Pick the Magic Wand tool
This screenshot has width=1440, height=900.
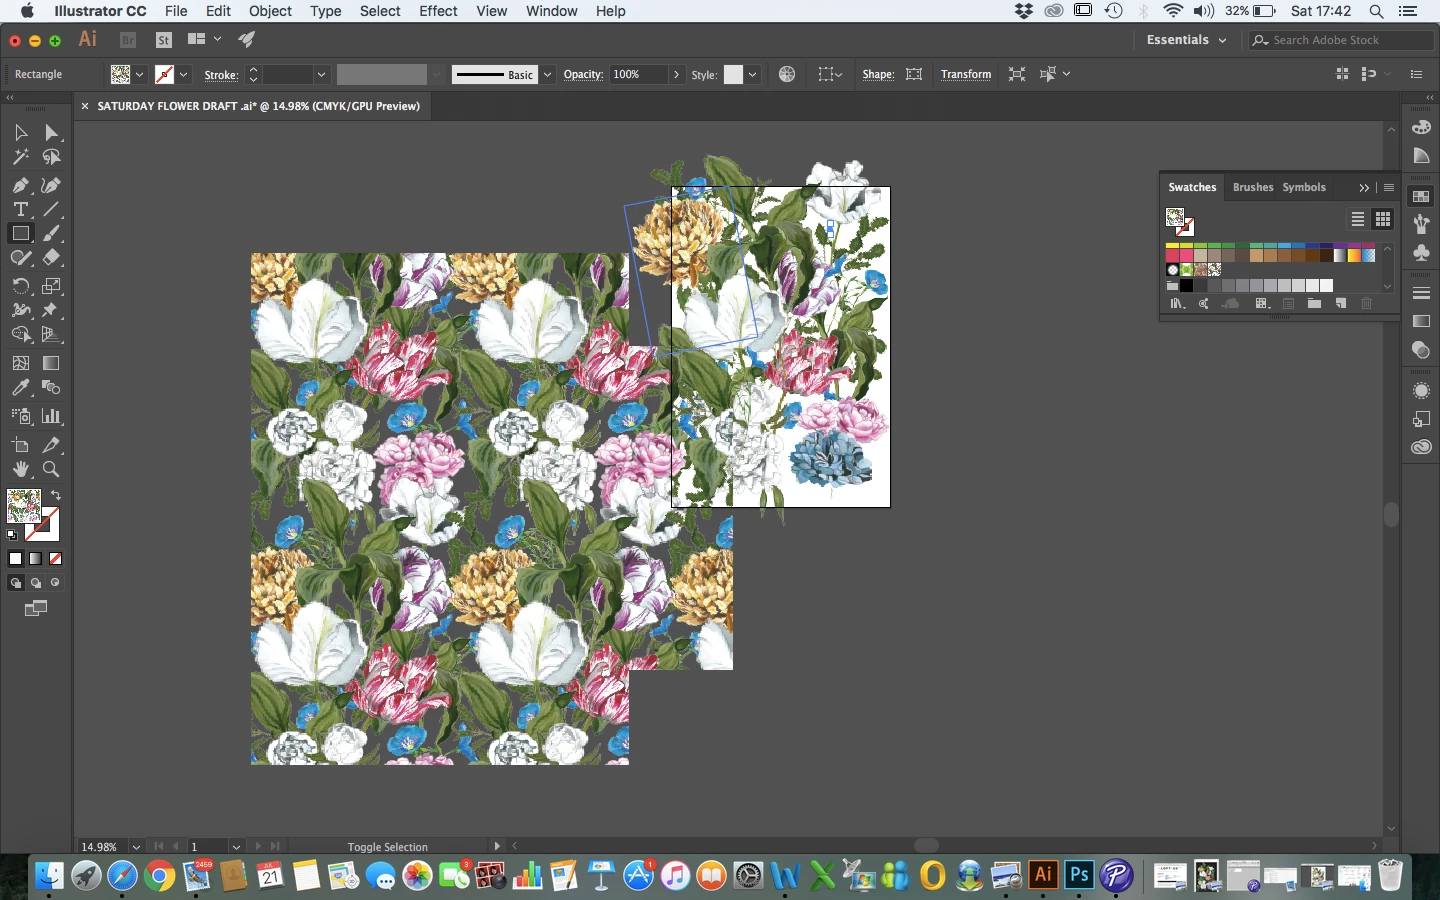pos(20,157)
